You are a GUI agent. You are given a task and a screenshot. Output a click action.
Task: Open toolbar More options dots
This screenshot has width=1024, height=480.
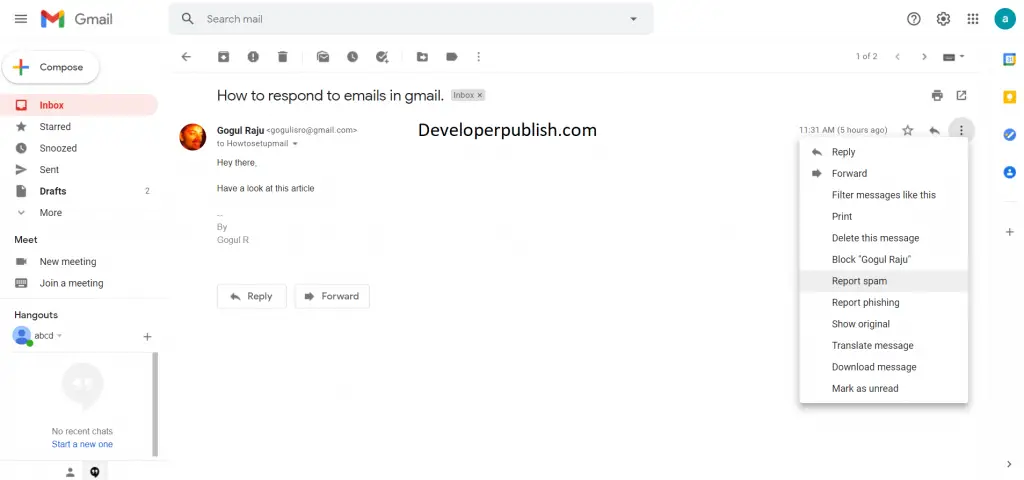tap(479, 57)
